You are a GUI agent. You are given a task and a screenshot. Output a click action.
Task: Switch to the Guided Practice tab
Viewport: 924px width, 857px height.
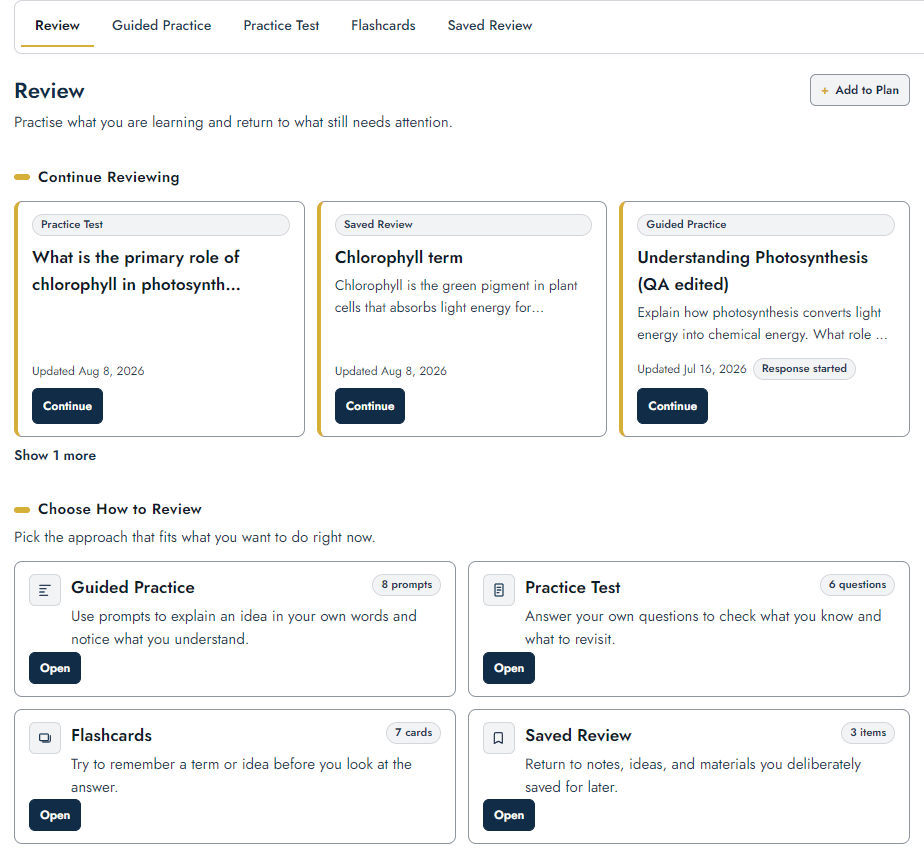pos(161,26)
